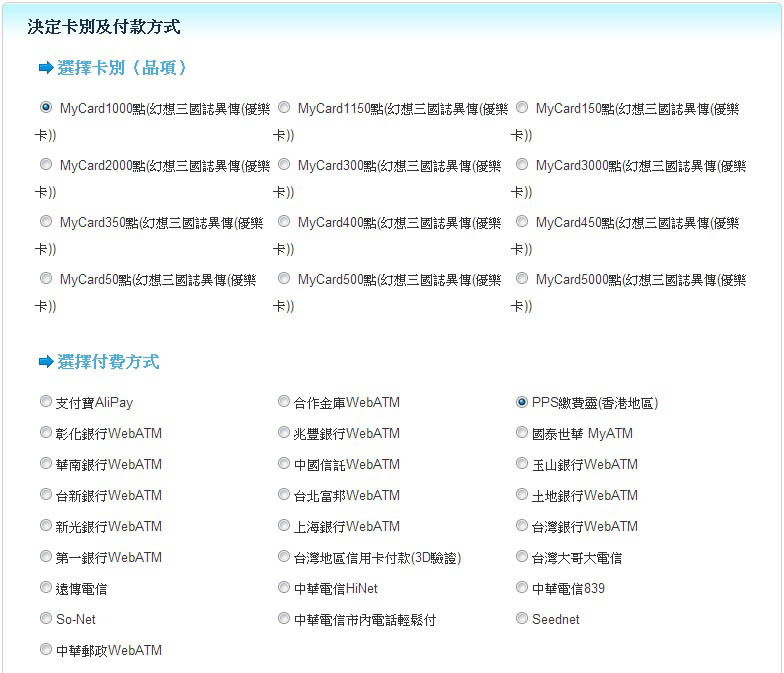The width and height of the screenshot is (784, 673).
Task: Pick So-Net payment method
Action: click(x=46, y=618)
